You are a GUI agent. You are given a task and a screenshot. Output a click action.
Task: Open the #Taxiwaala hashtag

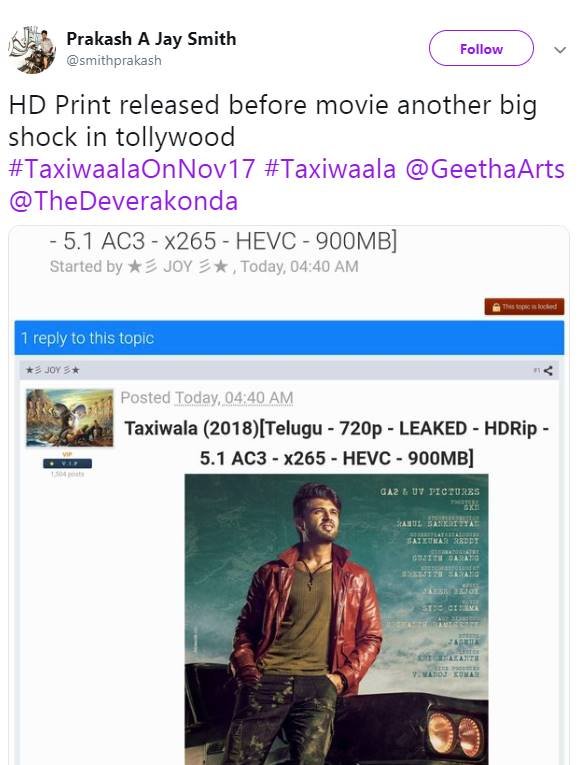330,169
